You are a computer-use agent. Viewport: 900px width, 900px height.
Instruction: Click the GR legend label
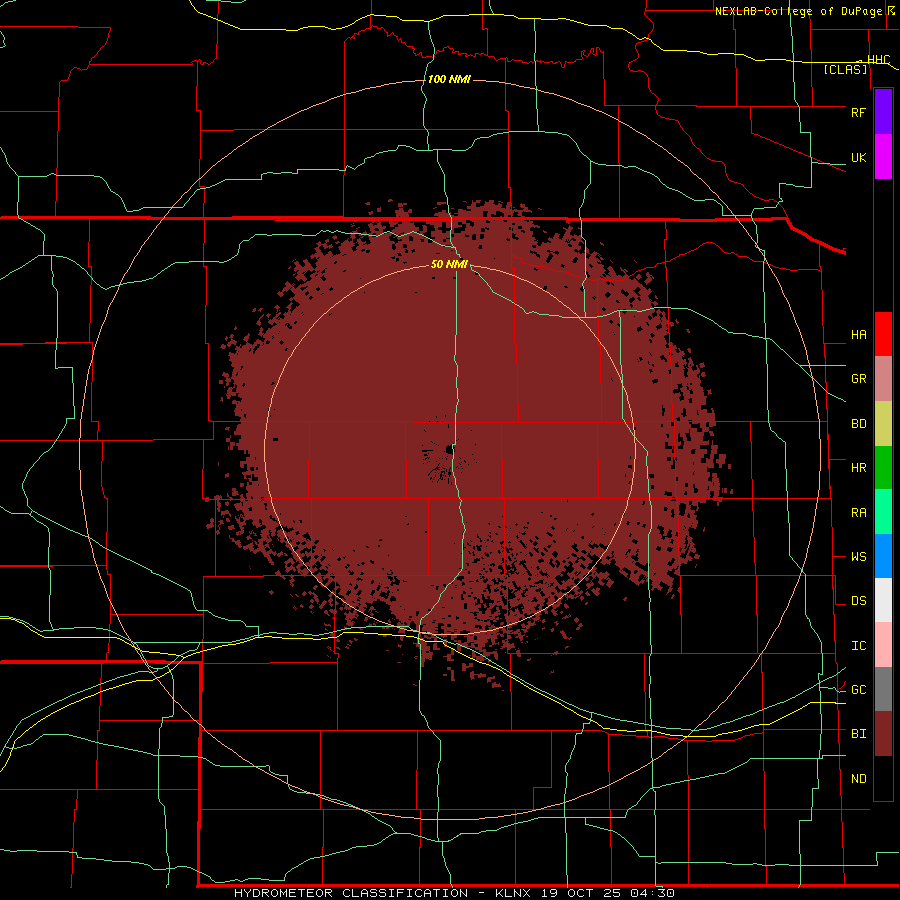click(x=858, y=379)
